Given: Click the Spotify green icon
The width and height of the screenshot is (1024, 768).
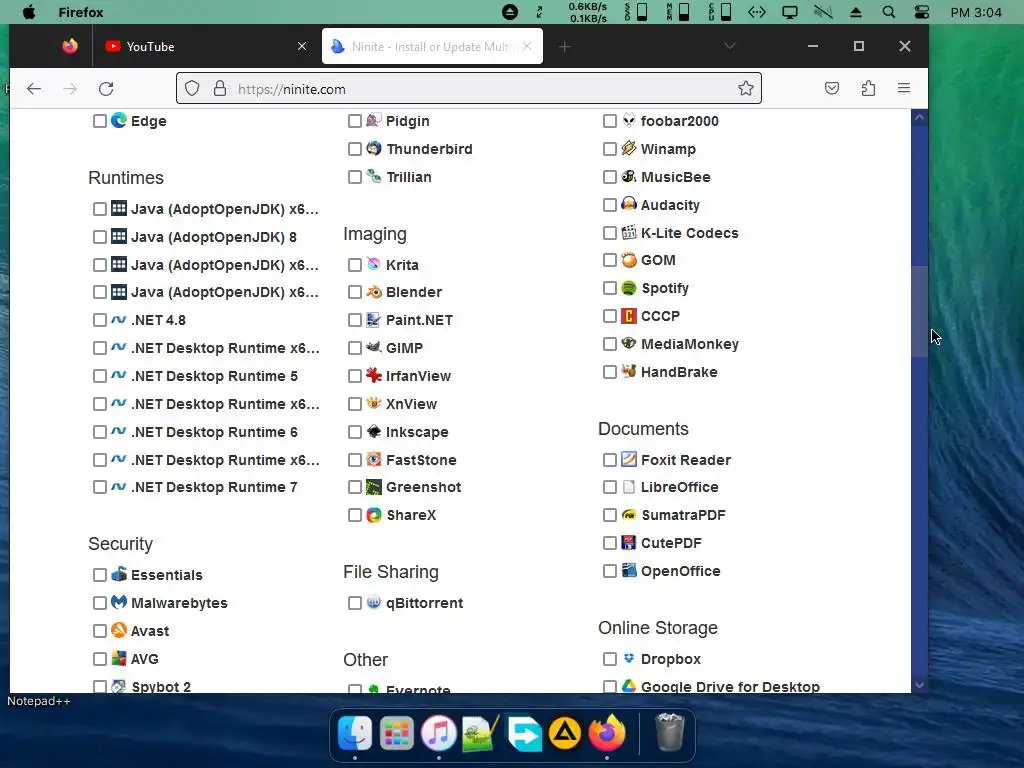Looking at the screenshot, I should pos(628,288).
